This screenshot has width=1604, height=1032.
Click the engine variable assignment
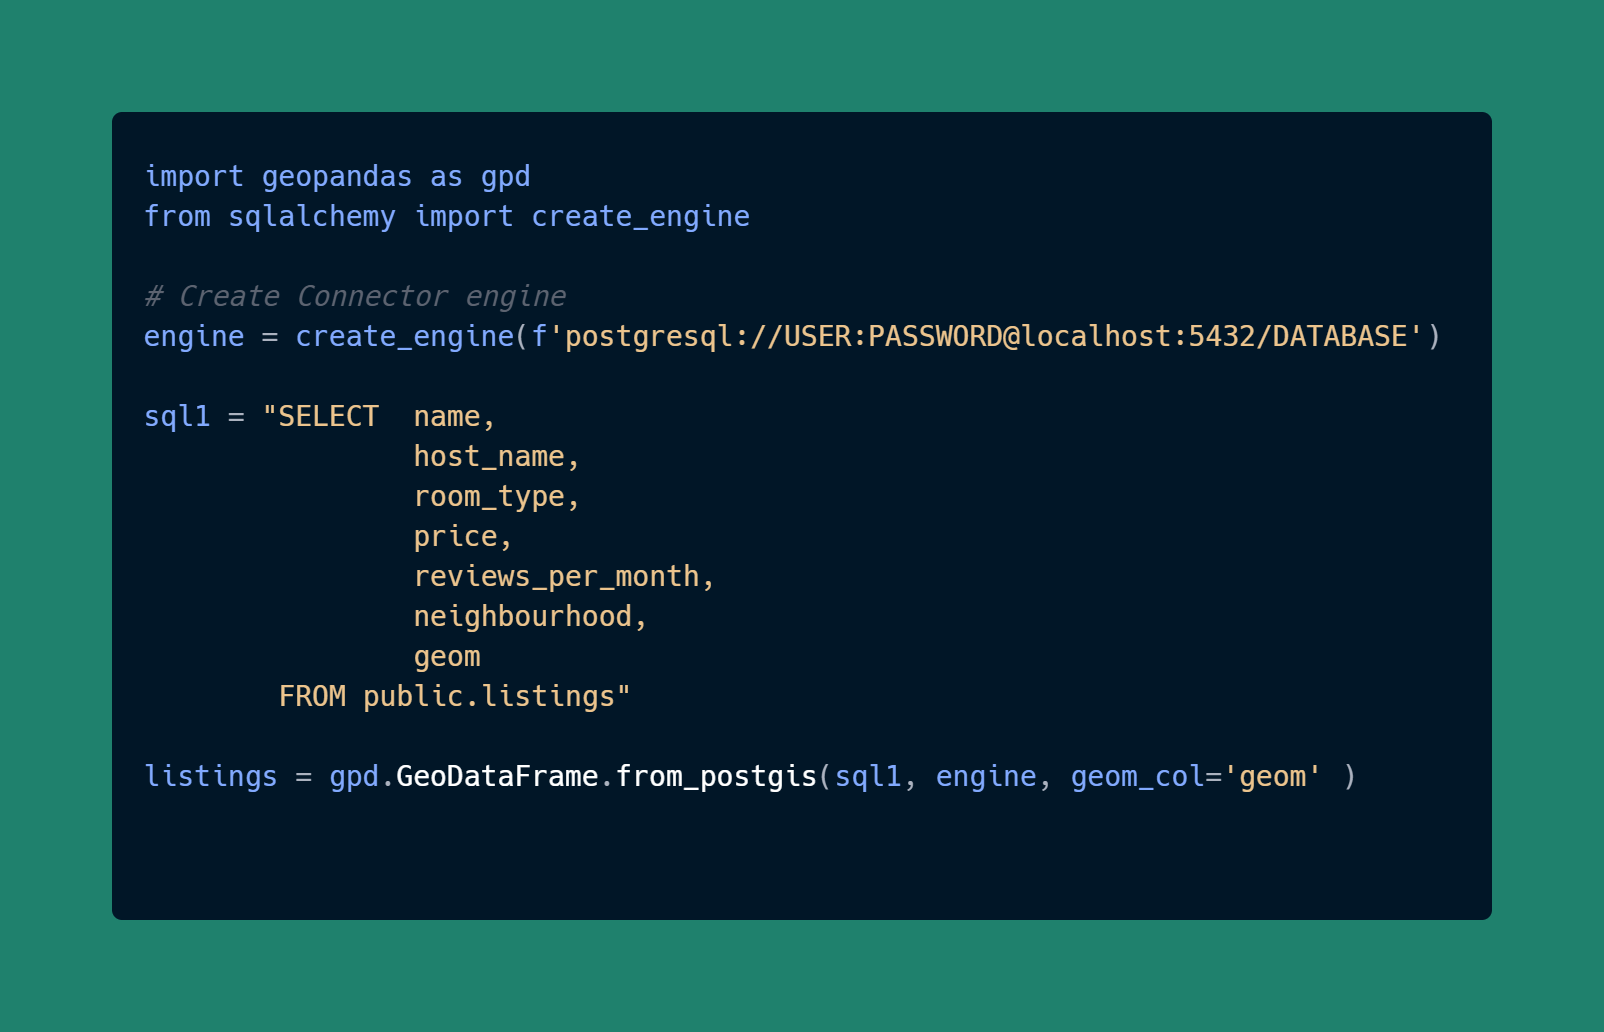click(x=194, y=337)
